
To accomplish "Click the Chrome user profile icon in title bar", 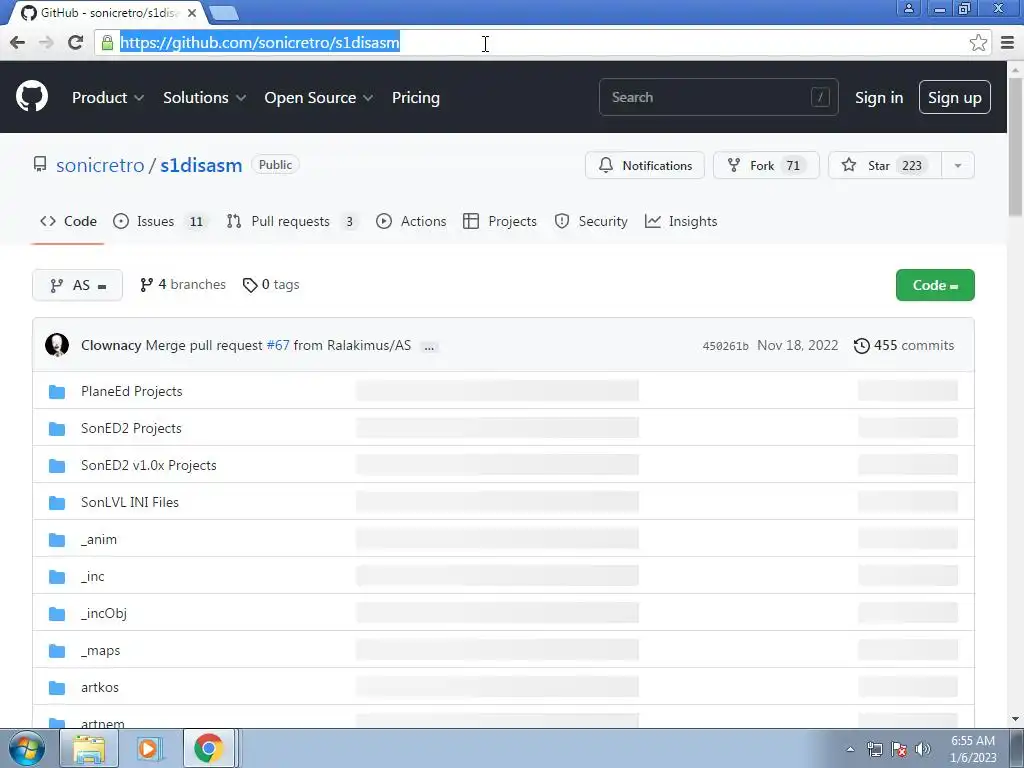I will (x=908, y=8).
